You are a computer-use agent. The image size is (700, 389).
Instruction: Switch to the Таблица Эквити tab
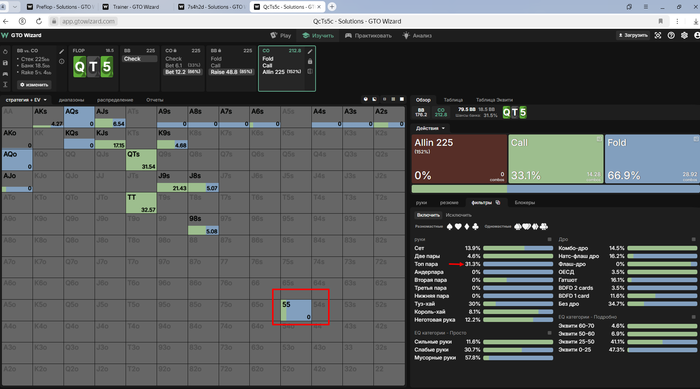(494, 100)
